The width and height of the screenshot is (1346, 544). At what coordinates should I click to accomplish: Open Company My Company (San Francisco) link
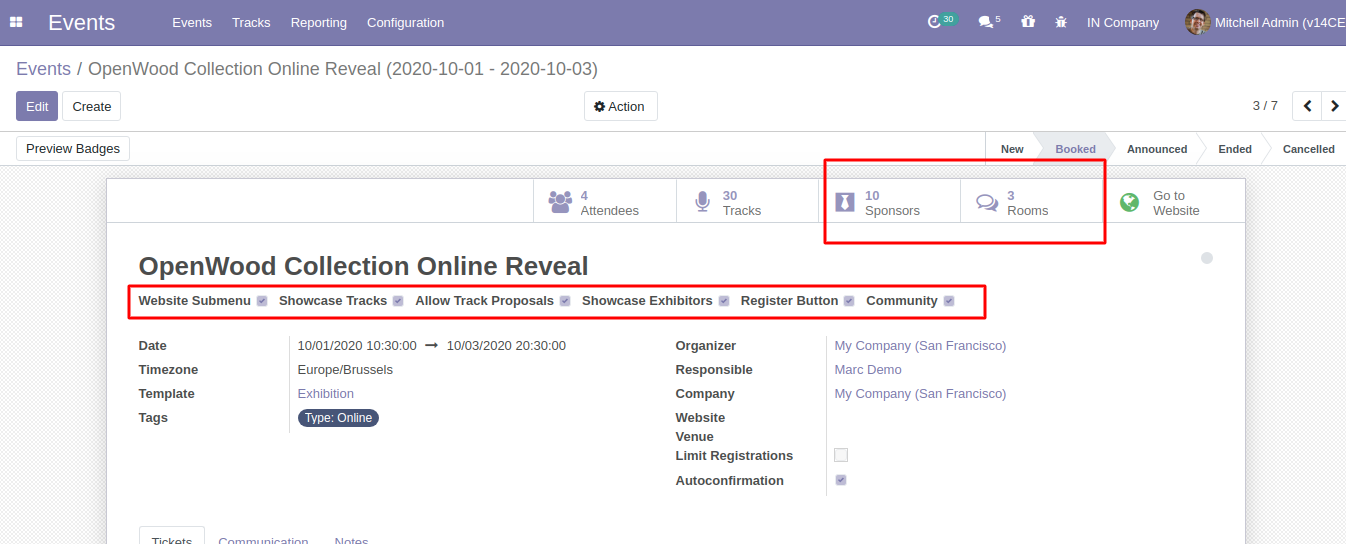tap(920, 394)
